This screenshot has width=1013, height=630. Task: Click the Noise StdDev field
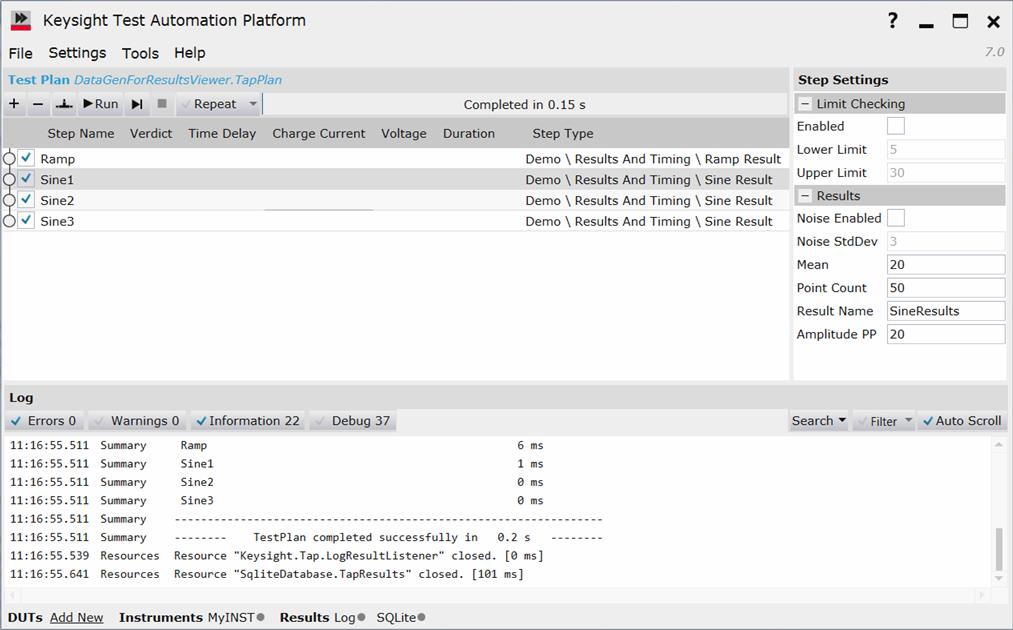(946, 241)
